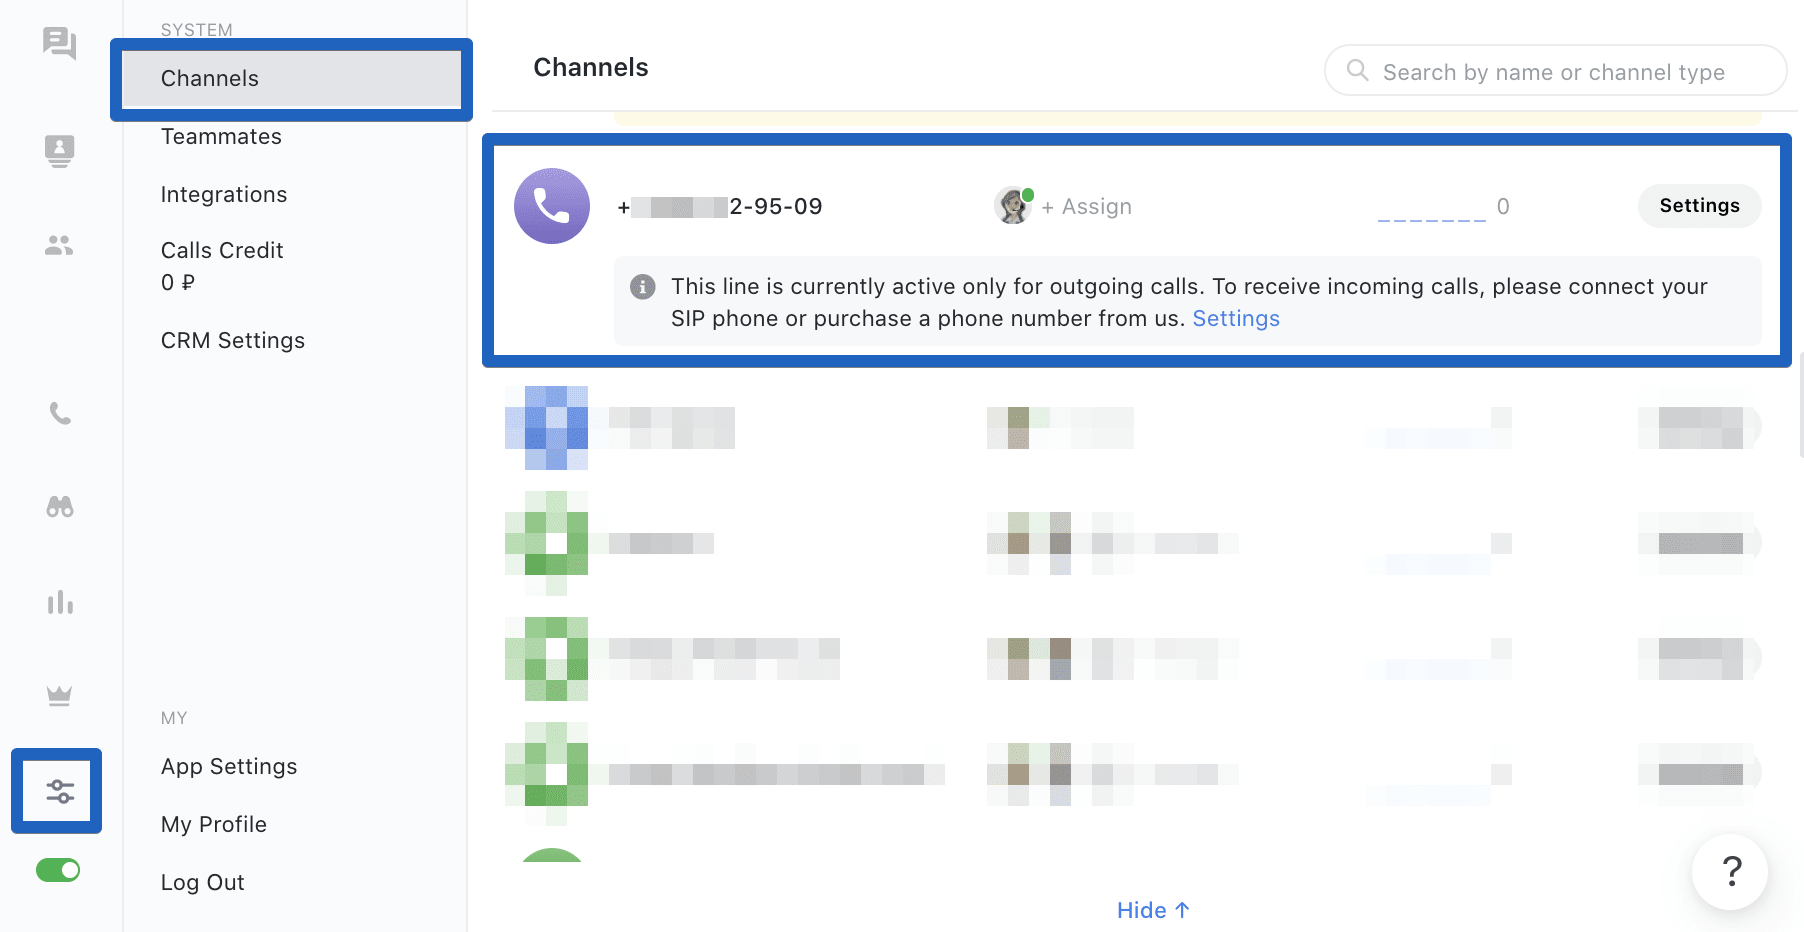Screen dimensions: 1804x932
Task: Open CRM Settings menu item
Action: [233, 341]
